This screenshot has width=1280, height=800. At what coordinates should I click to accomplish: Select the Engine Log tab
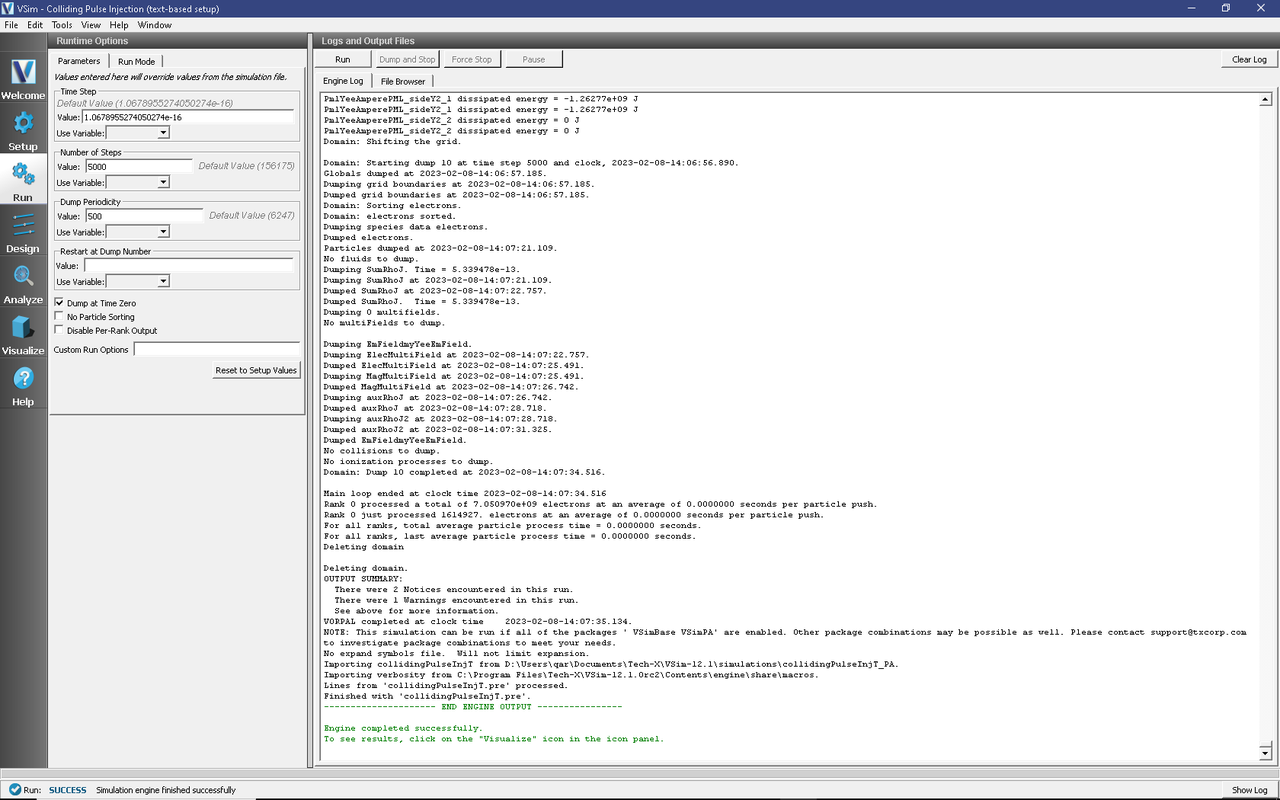click(343, 80)
